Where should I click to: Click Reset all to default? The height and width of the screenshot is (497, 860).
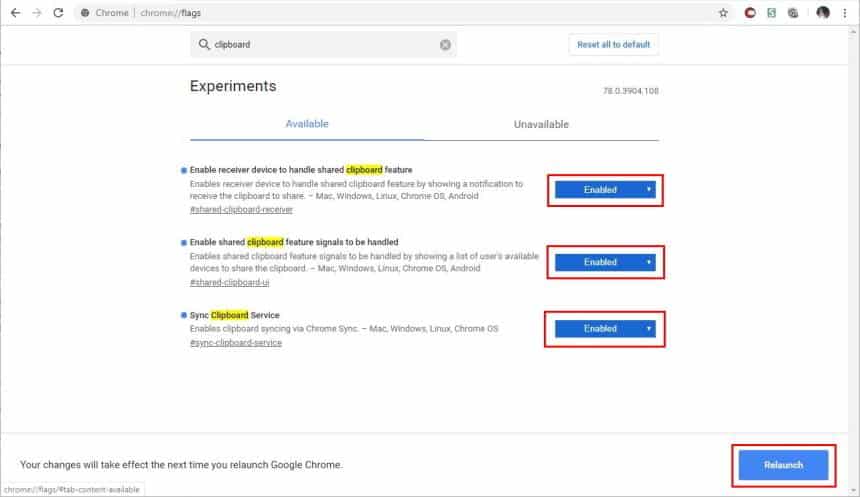pyautogui.click(x=613, y=44)
